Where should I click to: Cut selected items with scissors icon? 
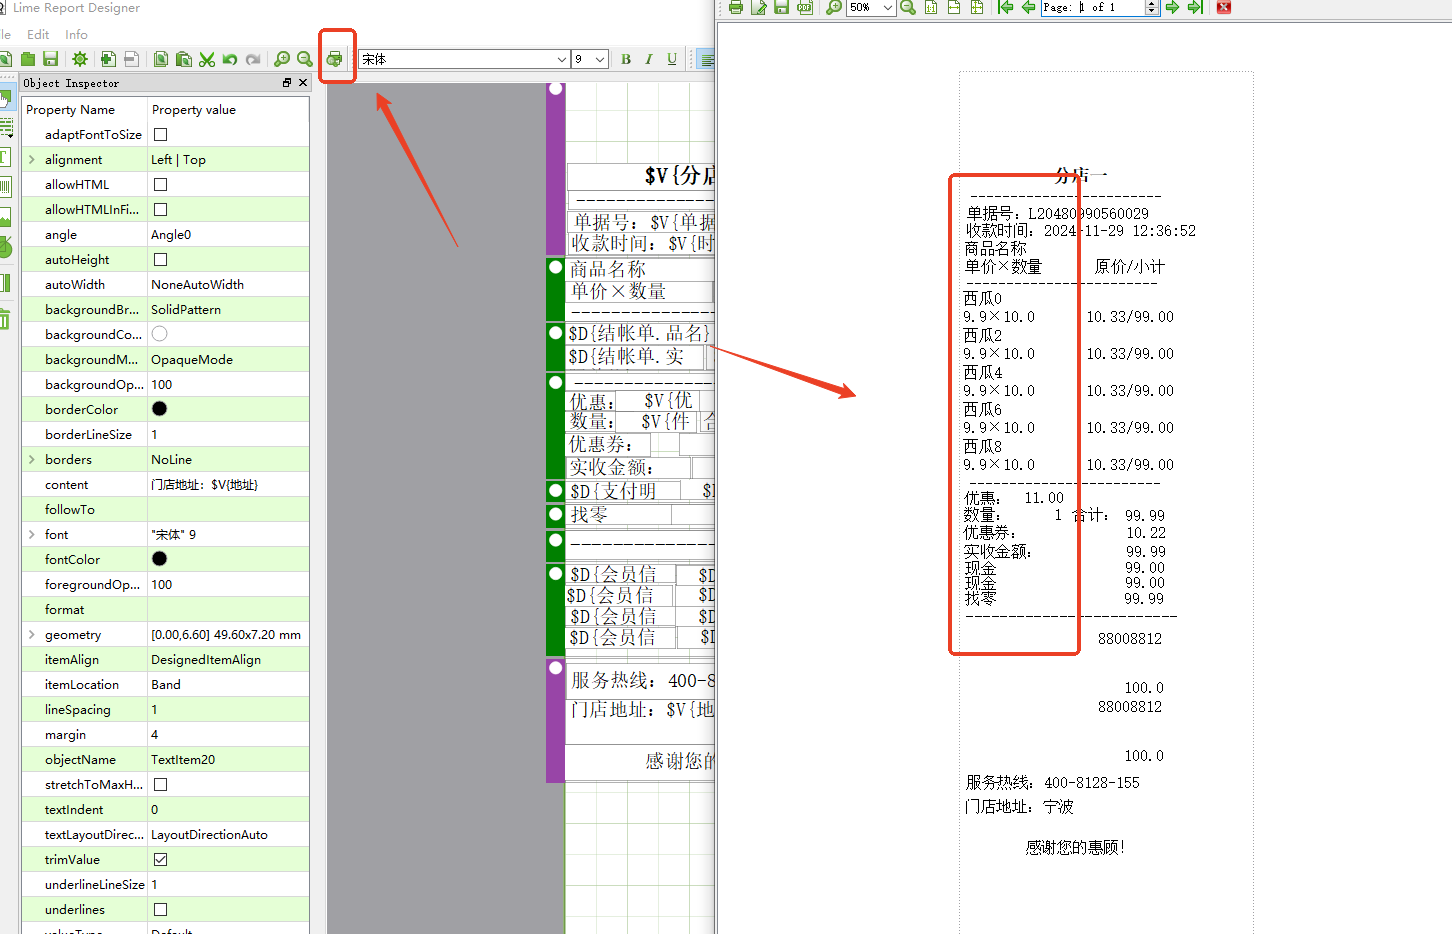[207, 59]
